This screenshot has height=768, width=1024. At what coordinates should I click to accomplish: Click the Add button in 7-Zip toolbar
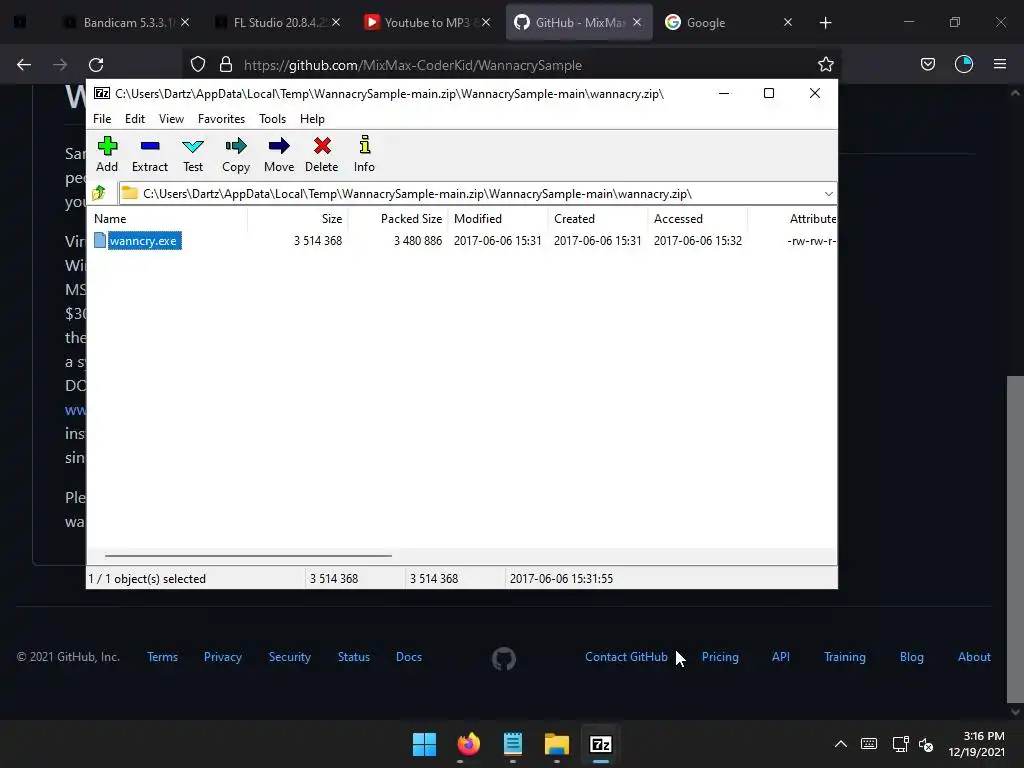107,154
